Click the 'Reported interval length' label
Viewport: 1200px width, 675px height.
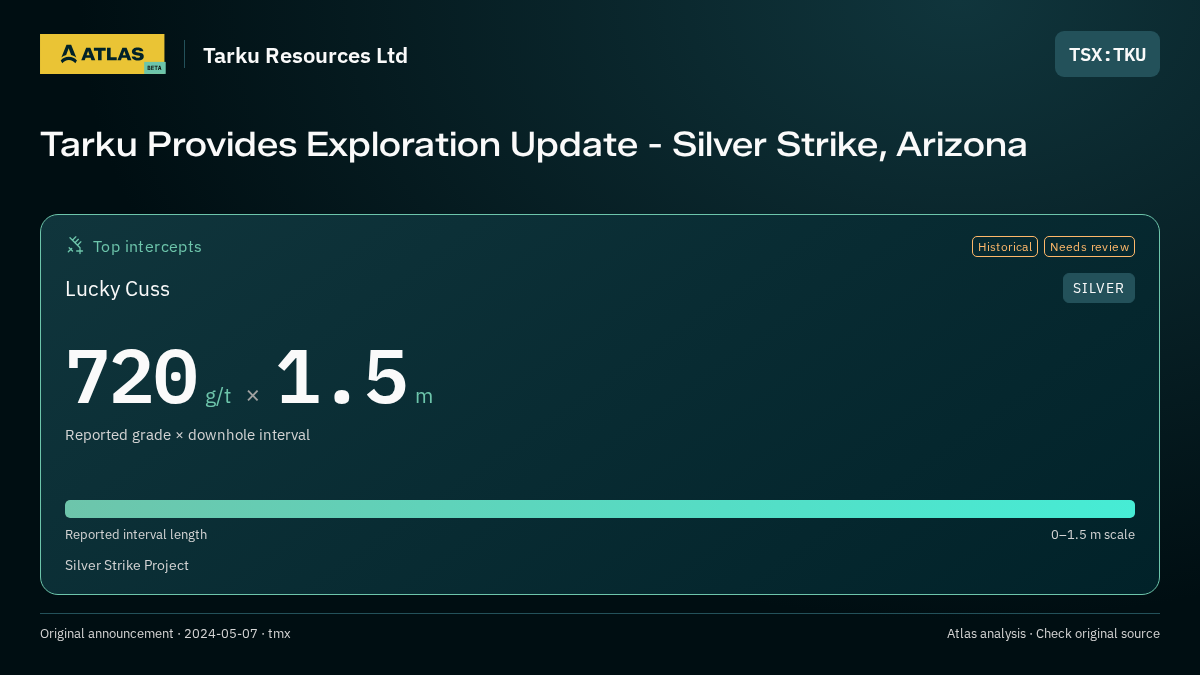click(x=136, y=534)
